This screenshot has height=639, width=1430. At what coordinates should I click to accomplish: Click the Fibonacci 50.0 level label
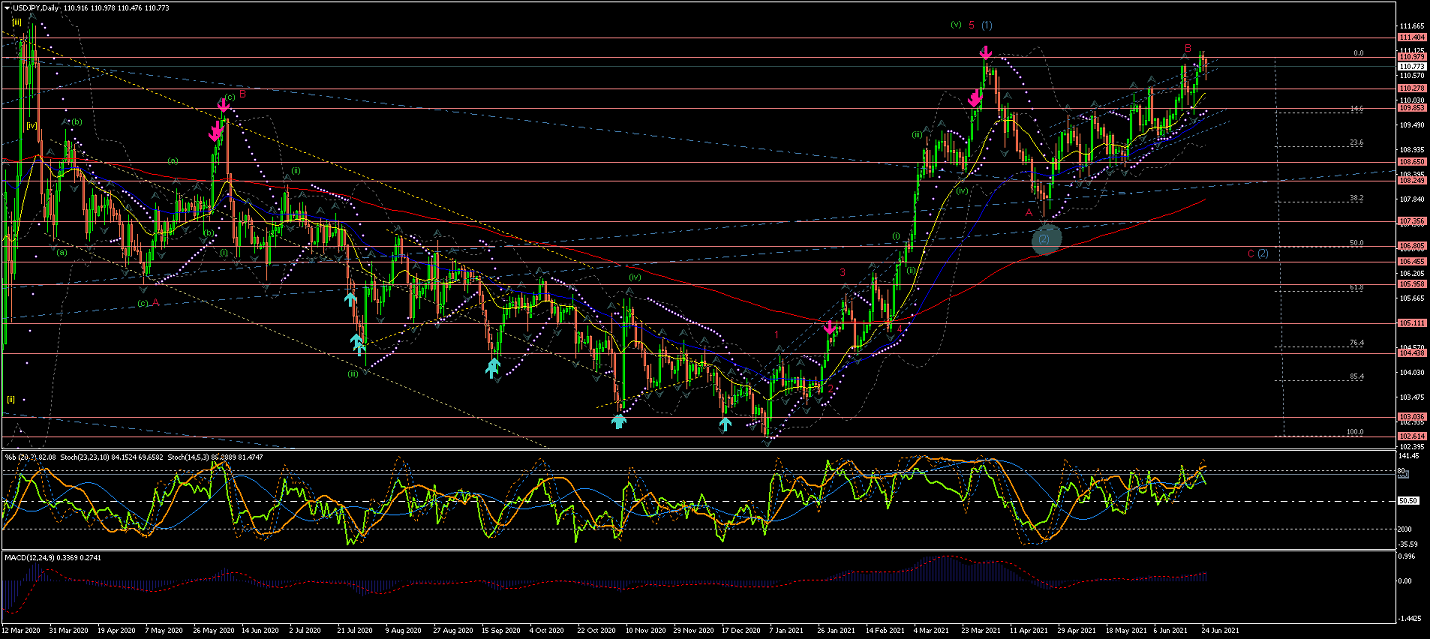(1356, 242)
